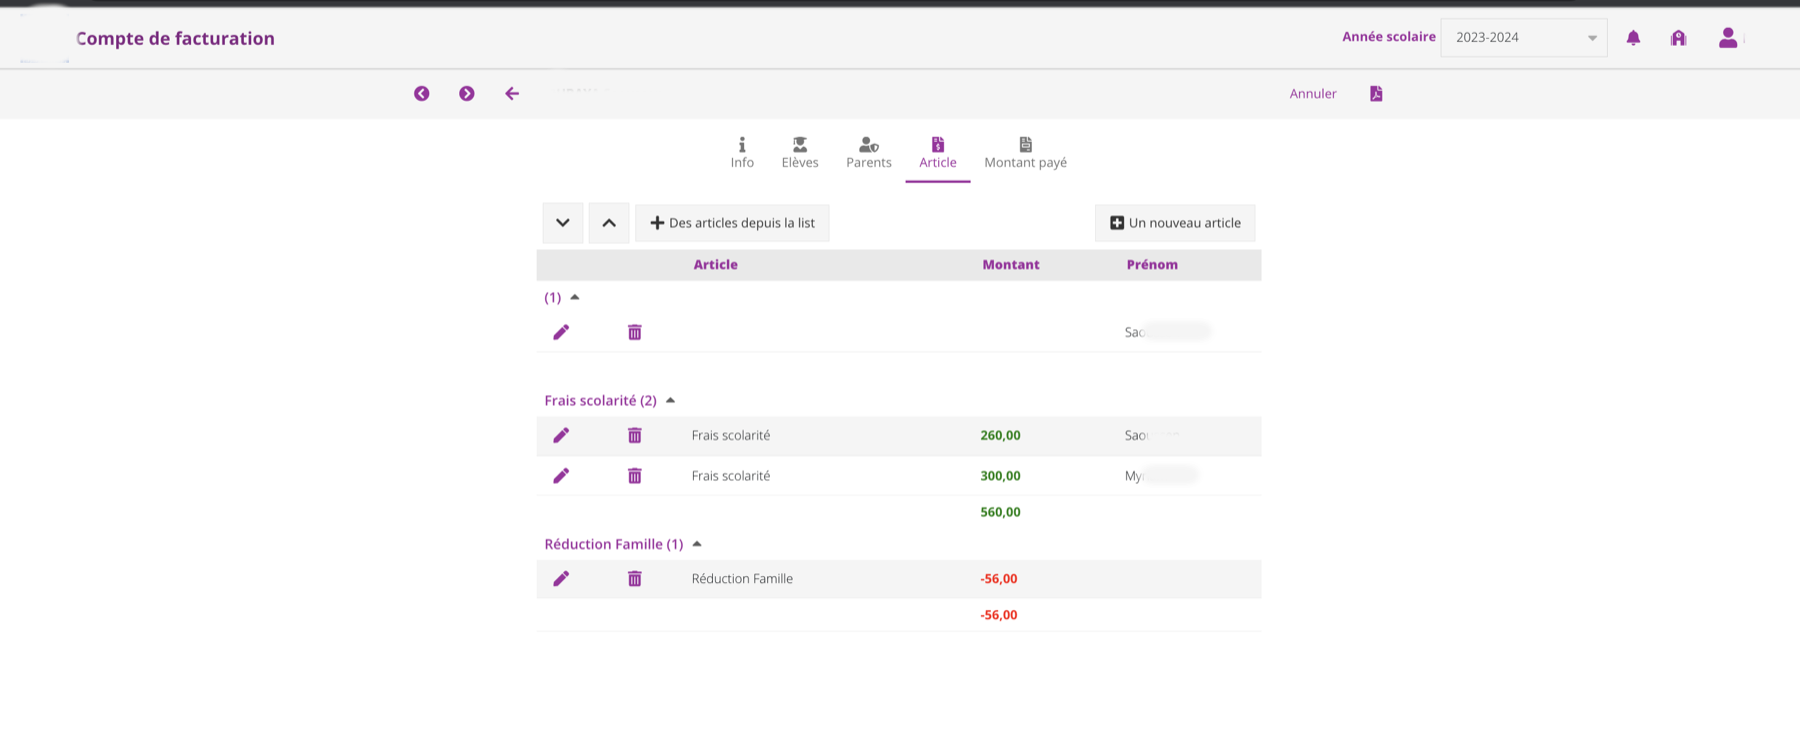The height and width of the screenshot is (747, 1800).
Task: Click Un nouveau article button
Action: point(1175,223)
